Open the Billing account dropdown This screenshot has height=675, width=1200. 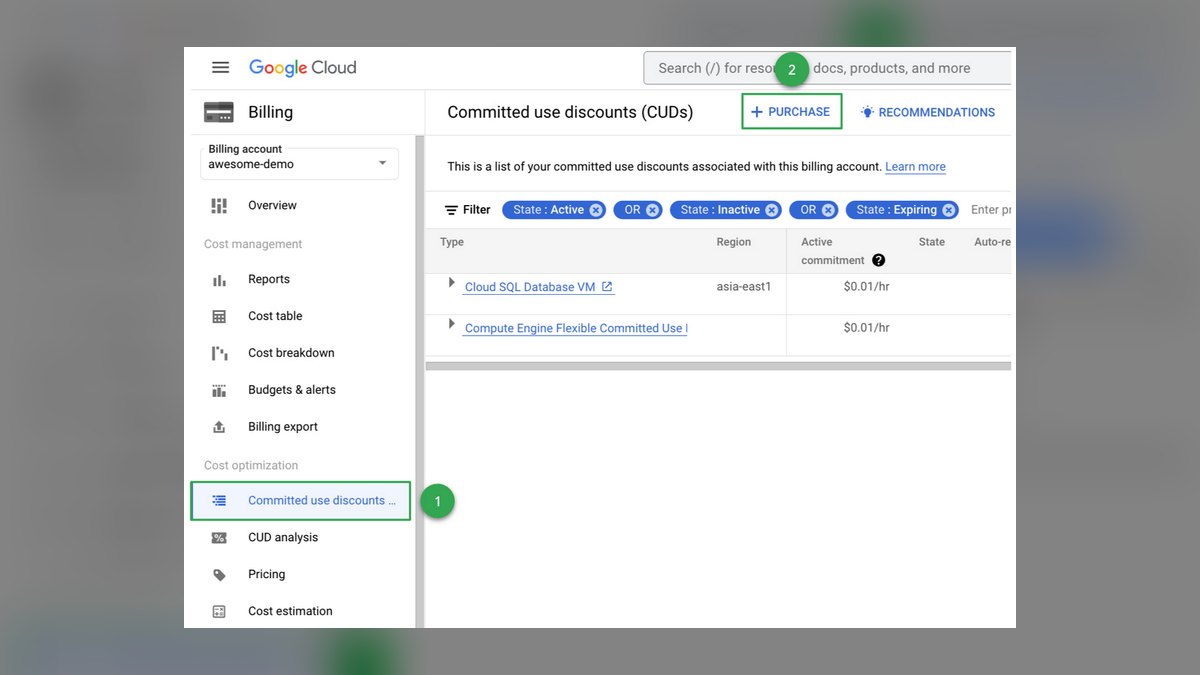click(300, 164)
